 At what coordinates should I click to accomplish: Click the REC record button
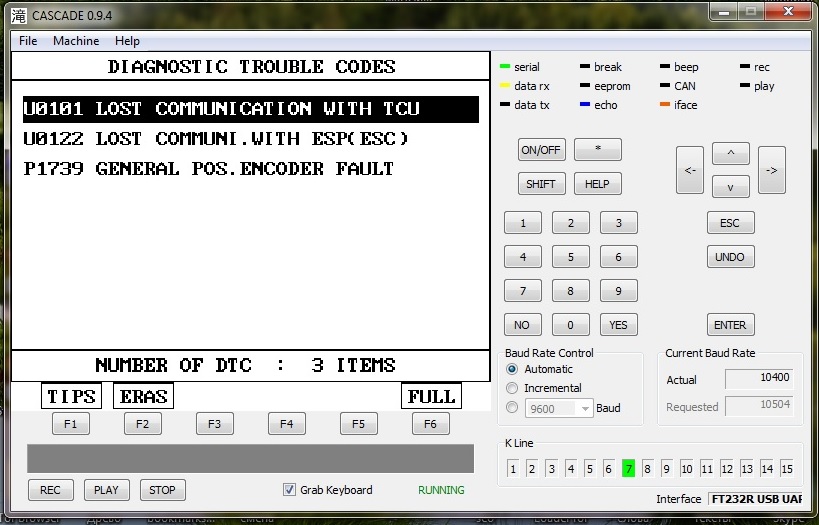pos(50,490)
